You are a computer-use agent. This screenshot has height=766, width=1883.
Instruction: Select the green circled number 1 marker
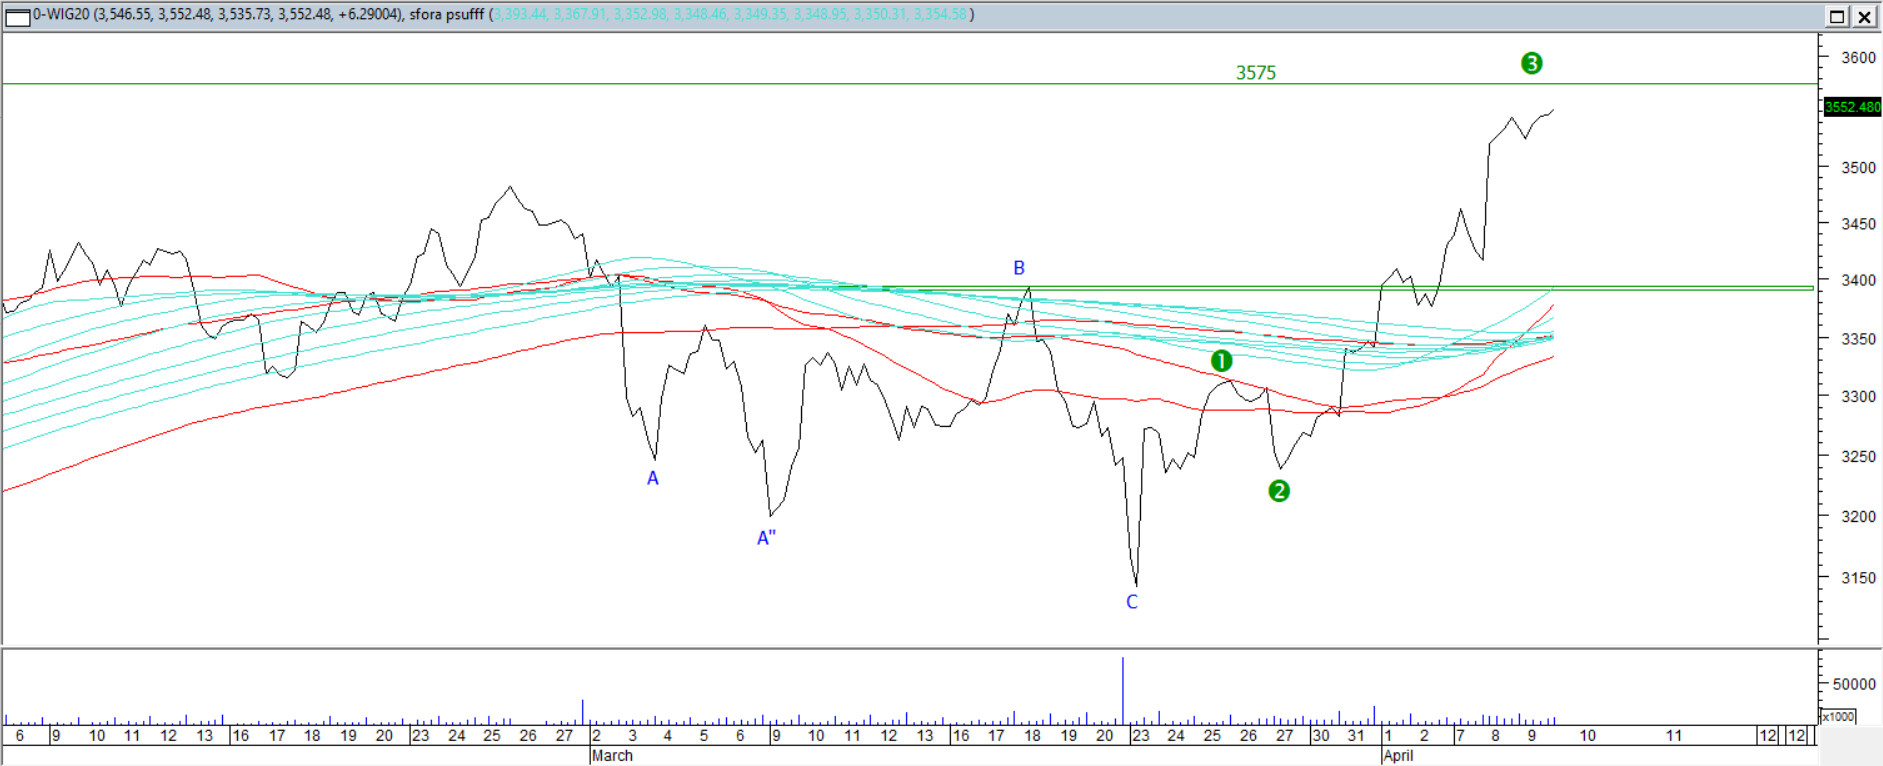click(x=1221, y=361)
